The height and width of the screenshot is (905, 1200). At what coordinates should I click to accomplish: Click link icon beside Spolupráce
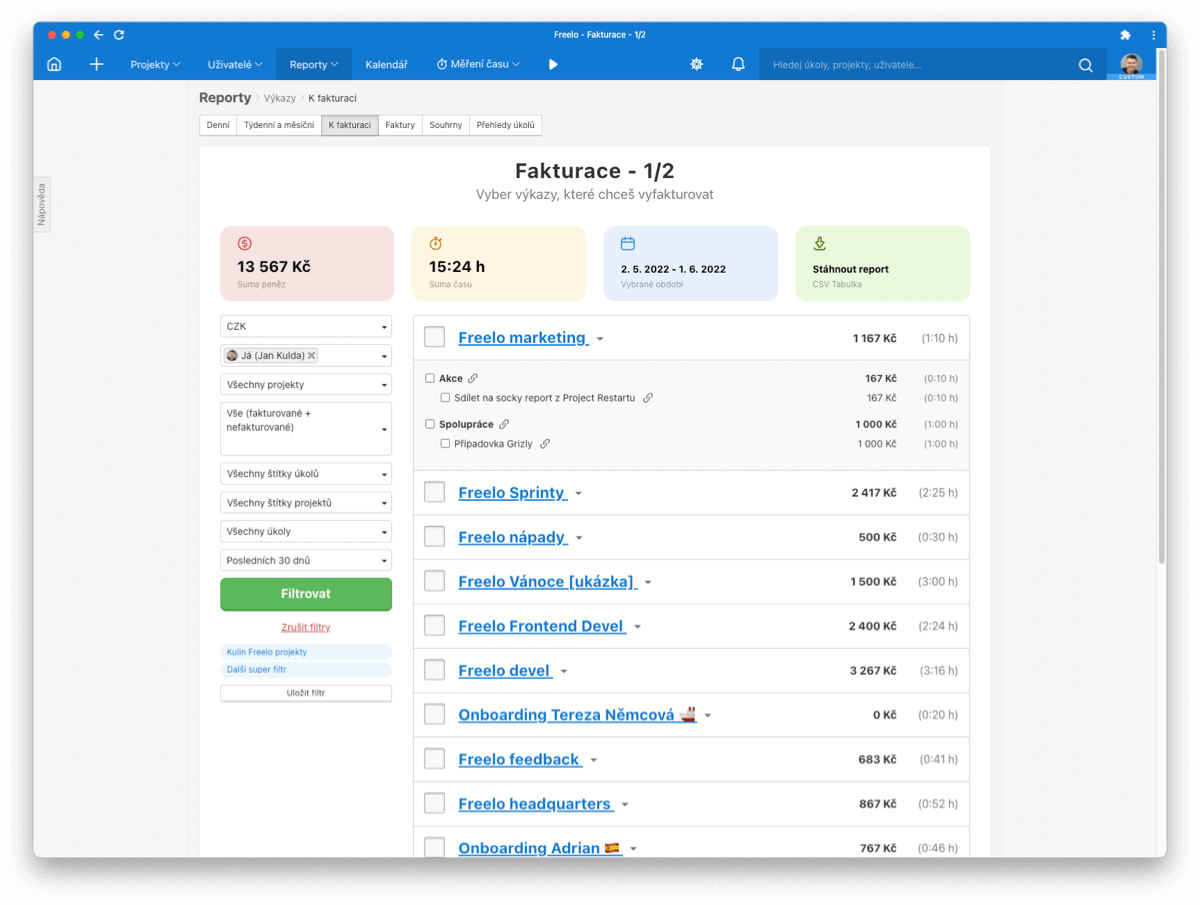pyautogui.click(x=504, y=424)
